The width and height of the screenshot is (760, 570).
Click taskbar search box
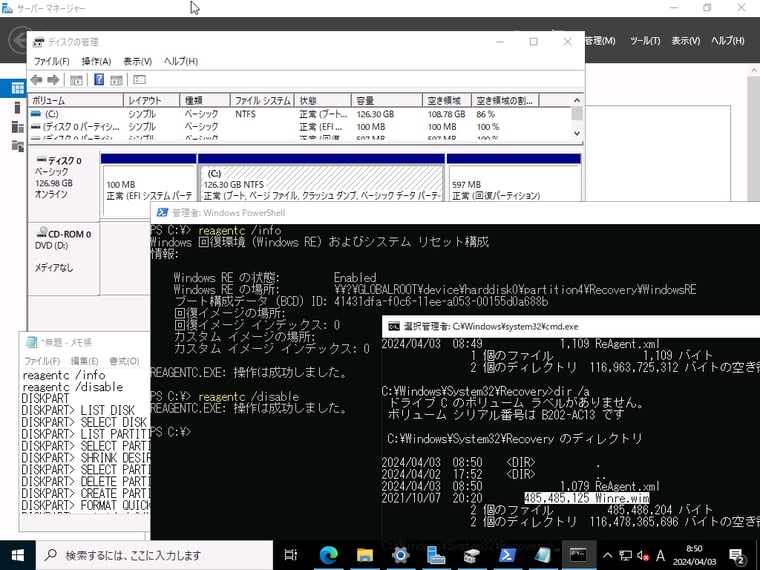tap(155, 555)
